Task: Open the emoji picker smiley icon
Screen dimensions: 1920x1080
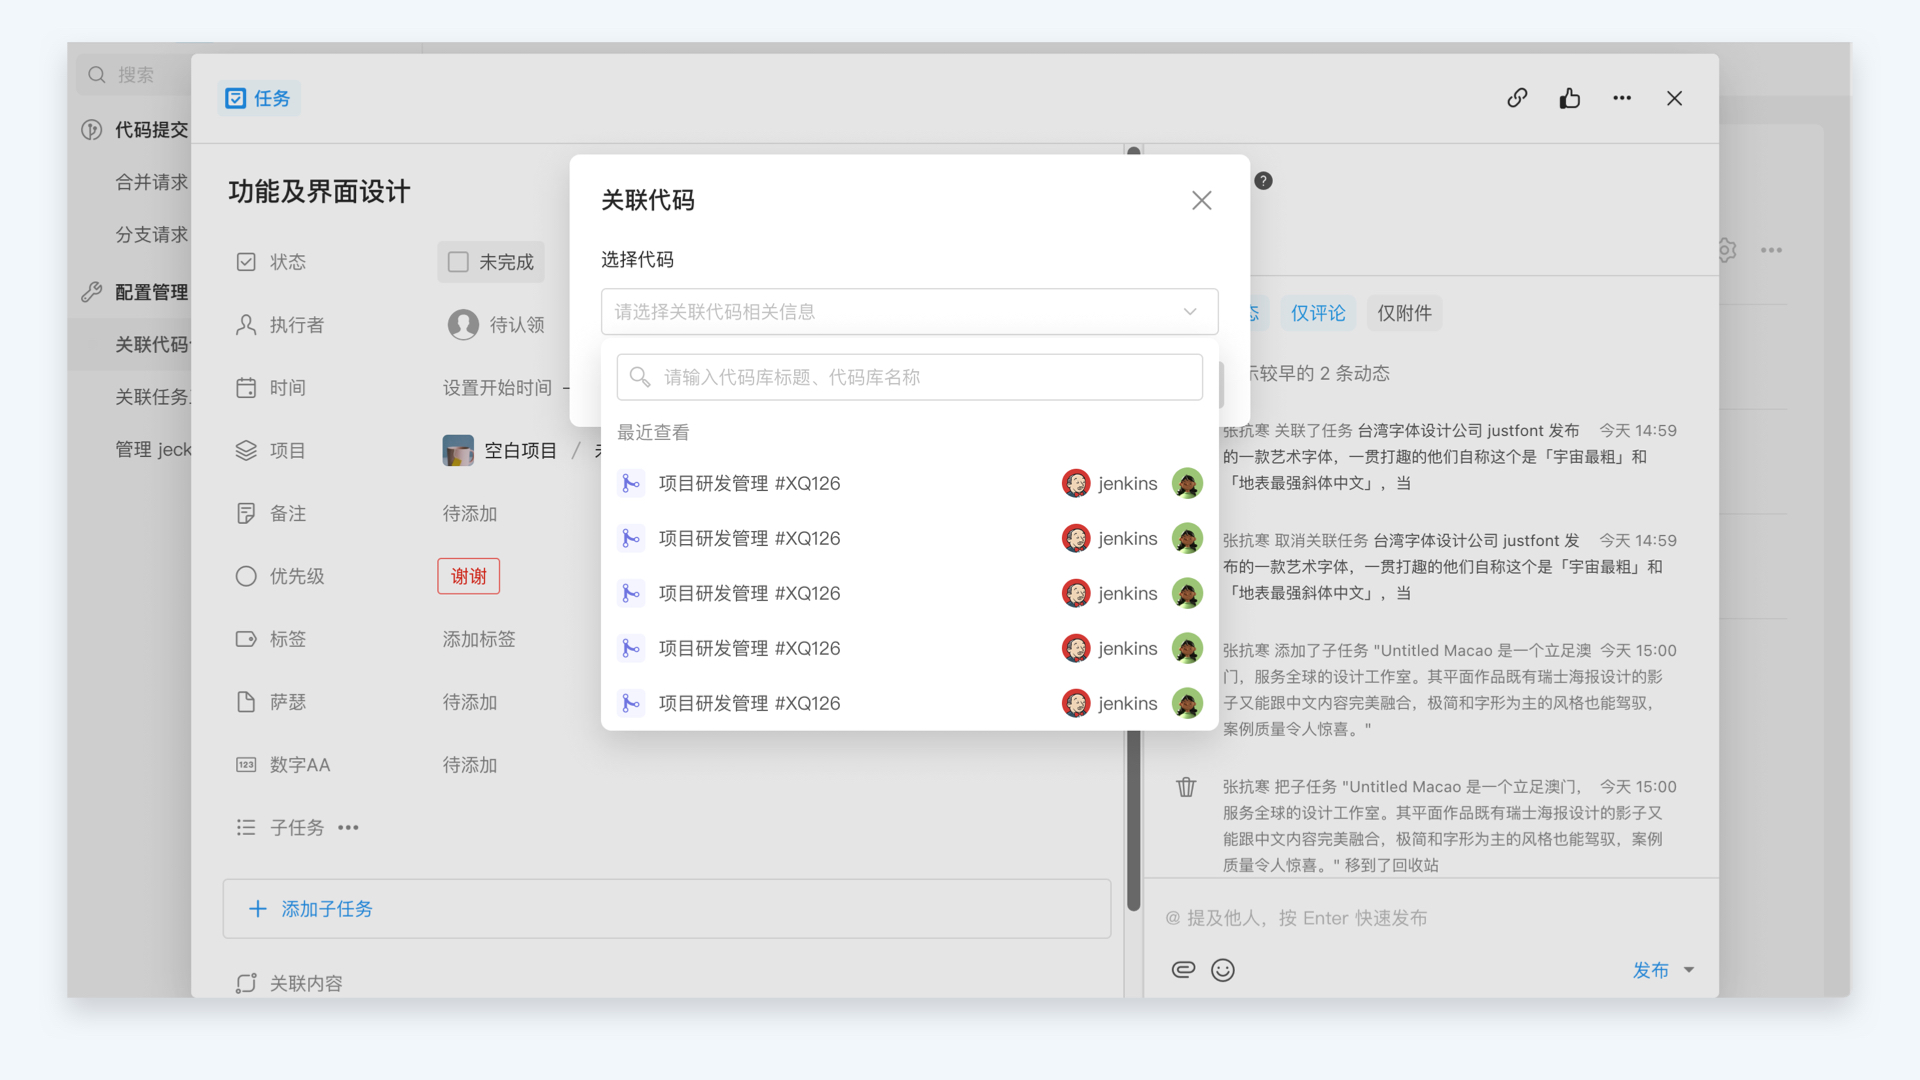Action: point(1222,969)
